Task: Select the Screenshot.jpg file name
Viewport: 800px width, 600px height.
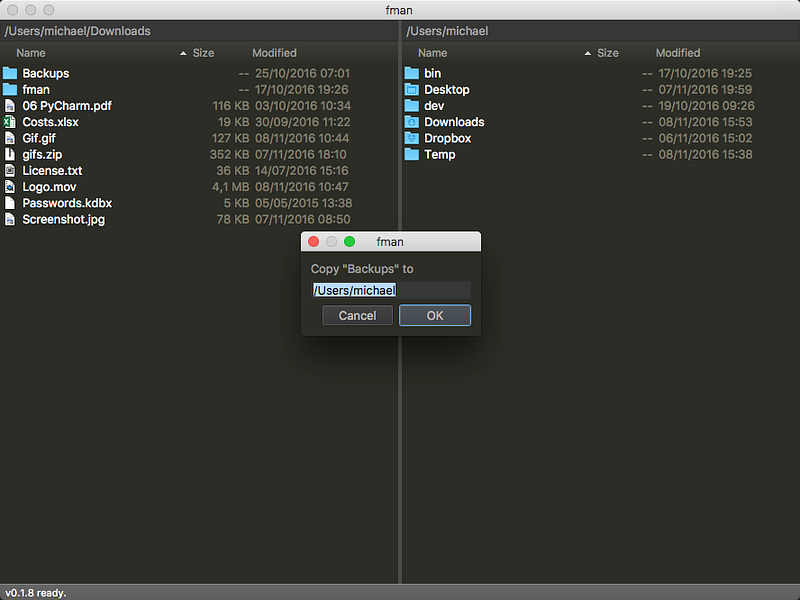Action: [64, 219]
